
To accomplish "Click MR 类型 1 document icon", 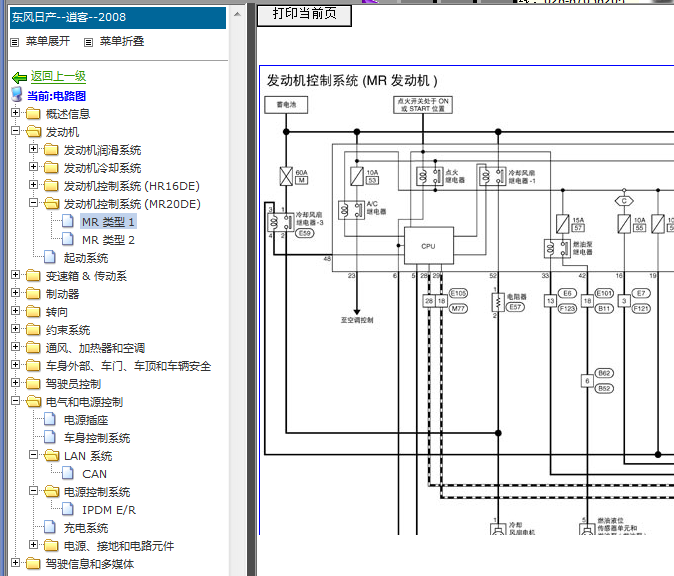I will [67, 221].
